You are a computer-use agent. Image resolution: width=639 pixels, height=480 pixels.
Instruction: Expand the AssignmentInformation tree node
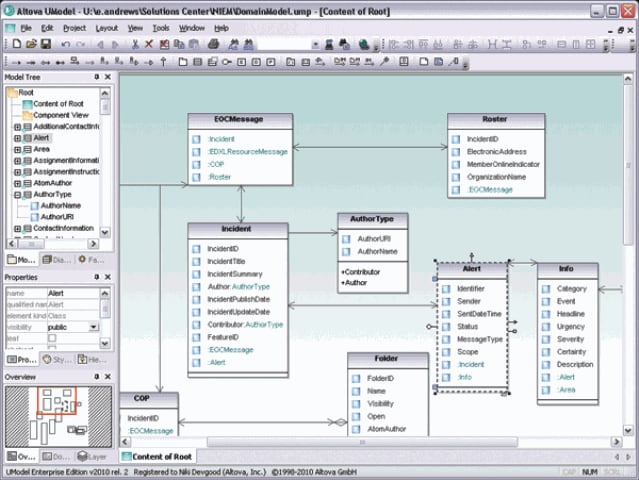(x=18, y=161)
